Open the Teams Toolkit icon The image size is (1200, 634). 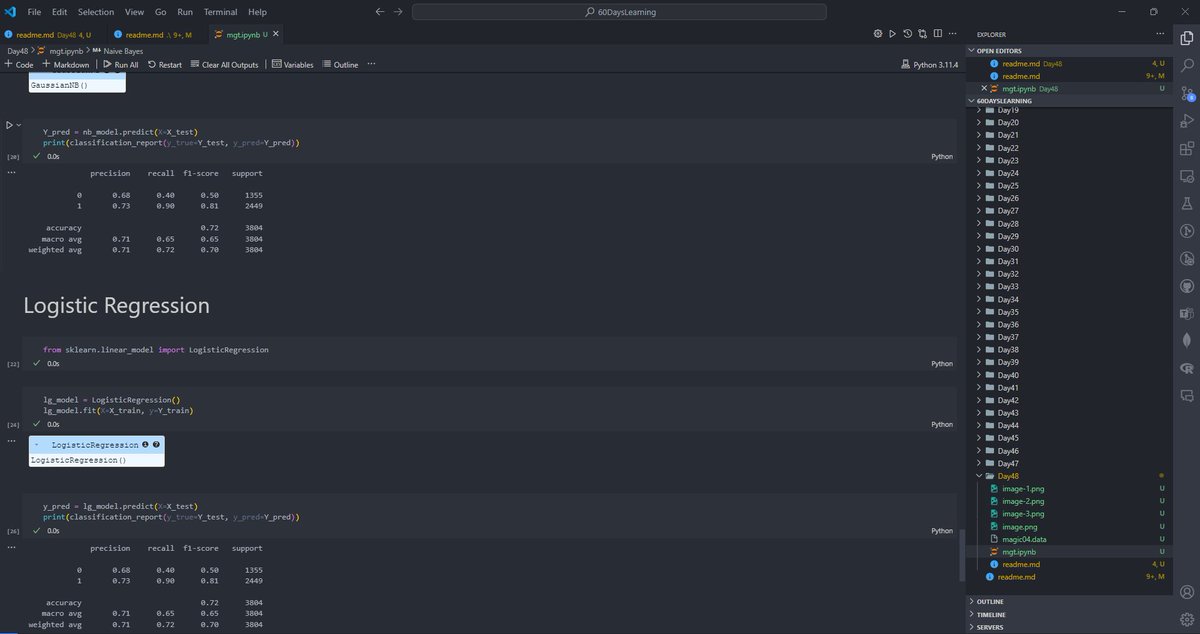1187,312
